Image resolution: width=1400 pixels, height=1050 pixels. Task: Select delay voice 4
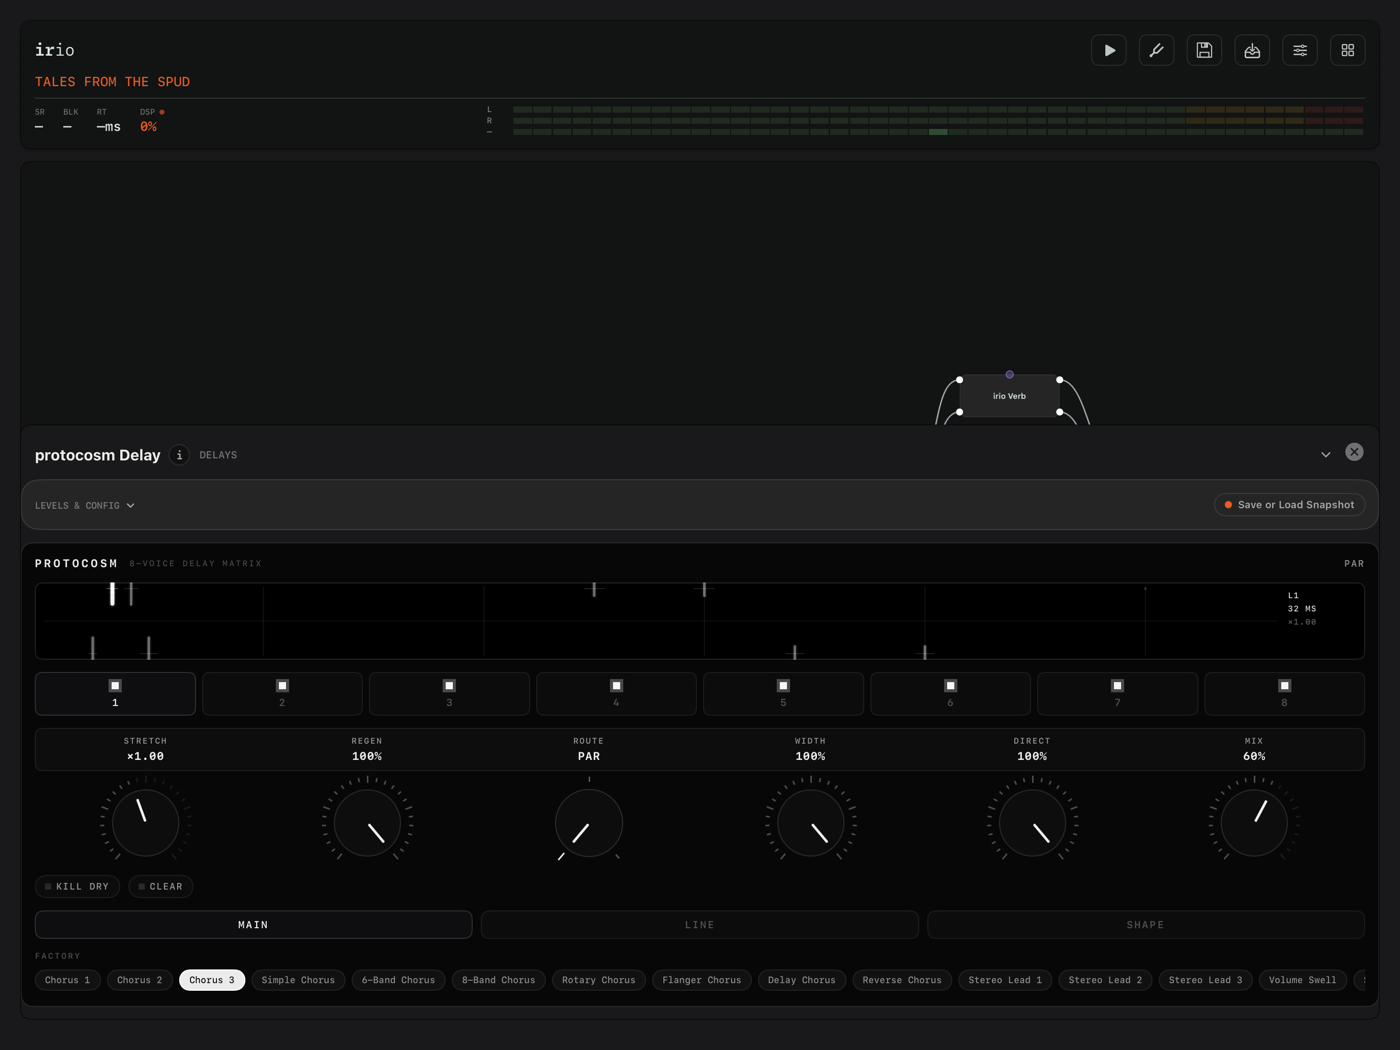[616, 693]
